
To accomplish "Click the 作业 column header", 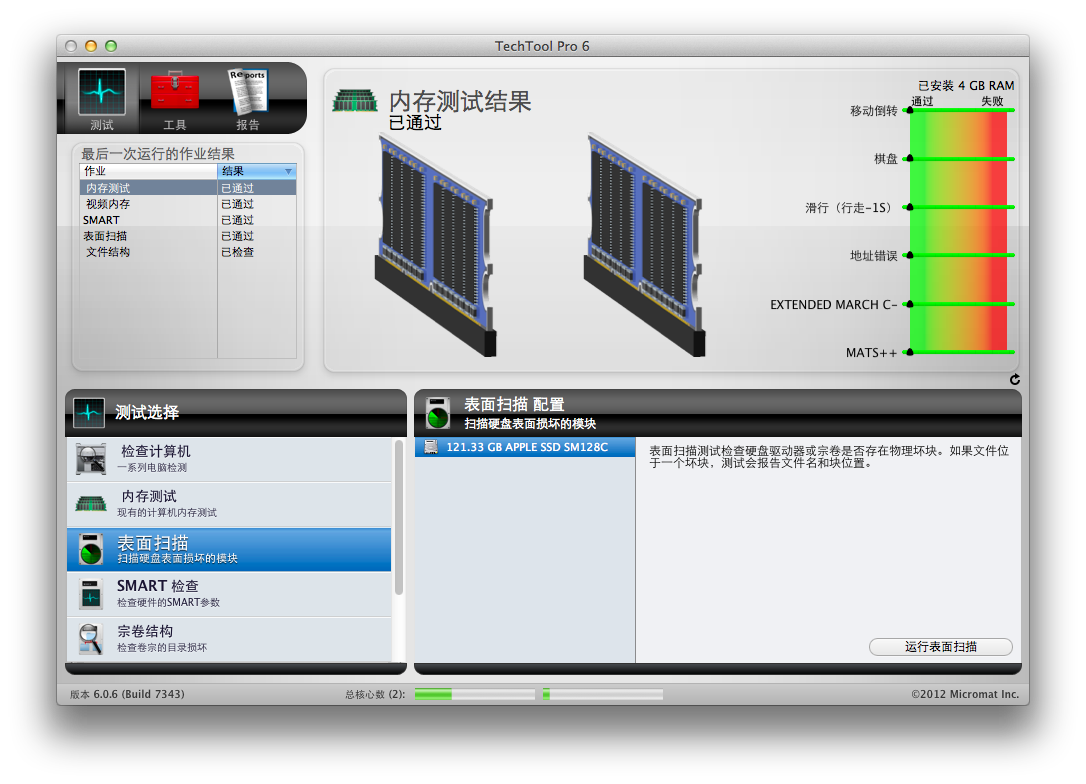I will tap(149, 171).
